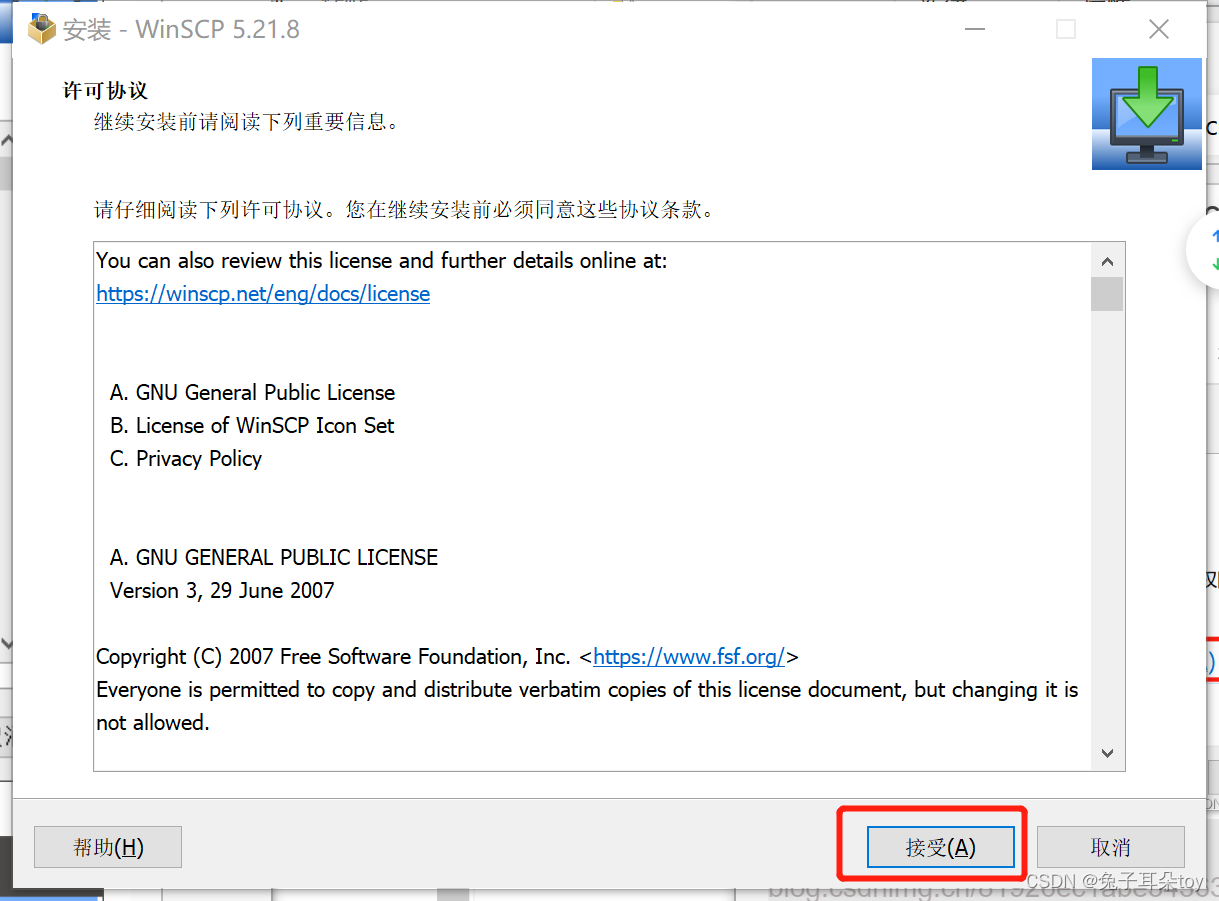Click the 'Copyright (C) 2007 Free Software Foundation' text
1219x901 pixels.
point(333,657)
